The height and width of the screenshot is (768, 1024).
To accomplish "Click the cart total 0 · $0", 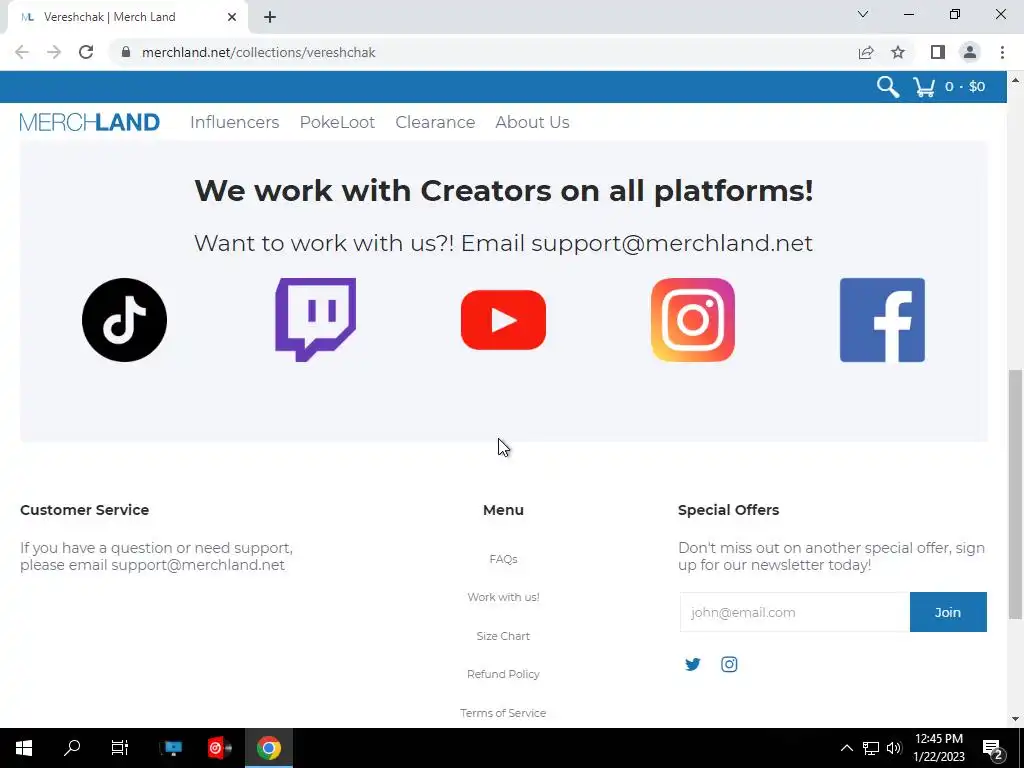I will pyautogui.click(x=965, y=87).
